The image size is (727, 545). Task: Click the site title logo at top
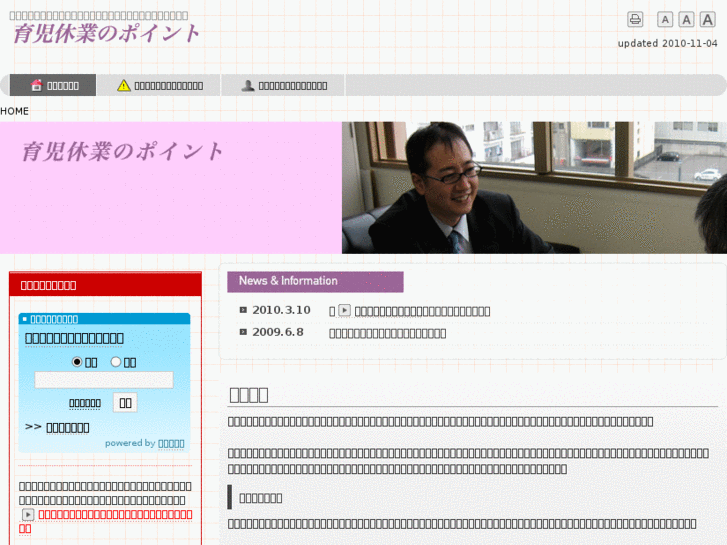click(106, 33)
